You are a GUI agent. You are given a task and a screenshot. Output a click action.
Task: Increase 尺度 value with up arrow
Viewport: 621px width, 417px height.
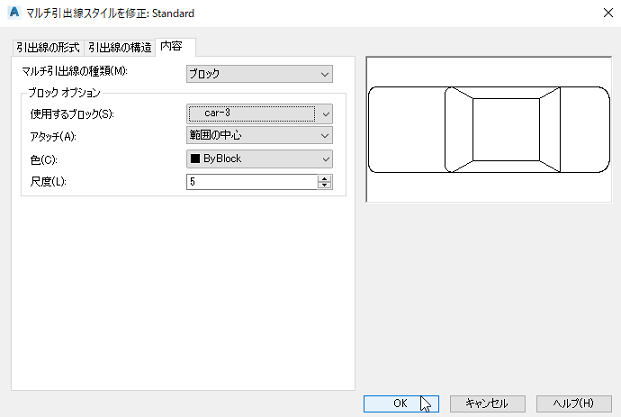pyautogui.click(x=325, y=179)
